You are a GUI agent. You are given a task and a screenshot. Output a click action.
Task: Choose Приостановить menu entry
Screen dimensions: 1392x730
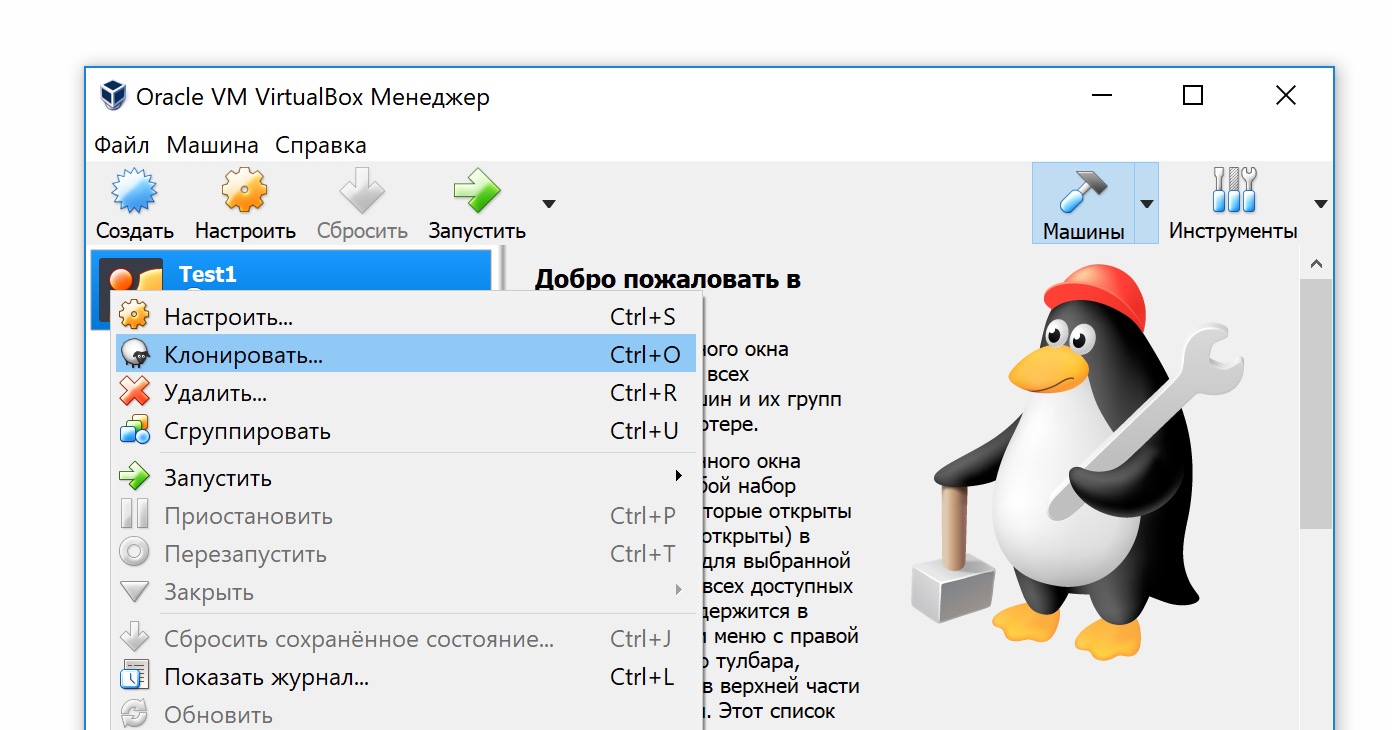[x=406, y=515]
